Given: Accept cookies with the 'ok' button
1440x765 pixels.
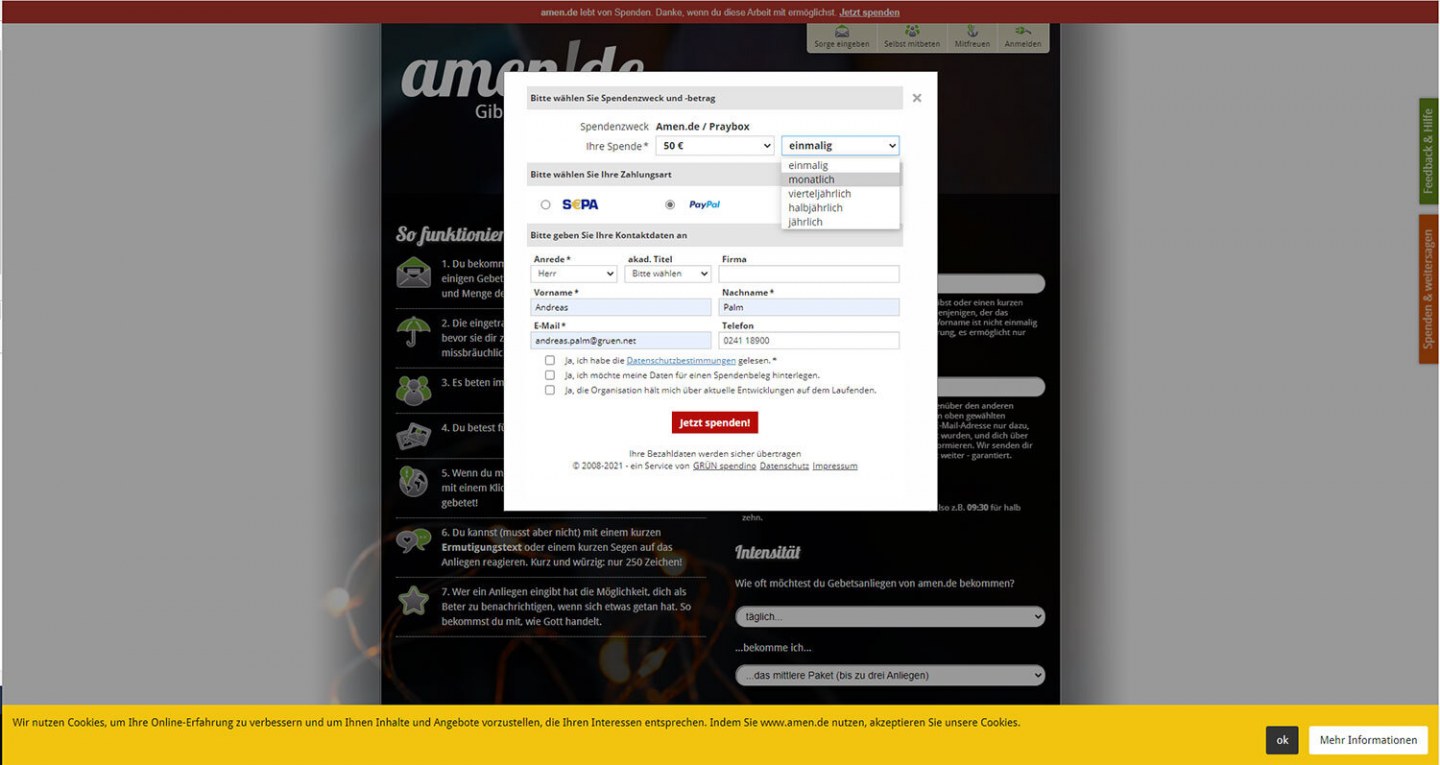Looking at the screenshot, I should 1282,740.
